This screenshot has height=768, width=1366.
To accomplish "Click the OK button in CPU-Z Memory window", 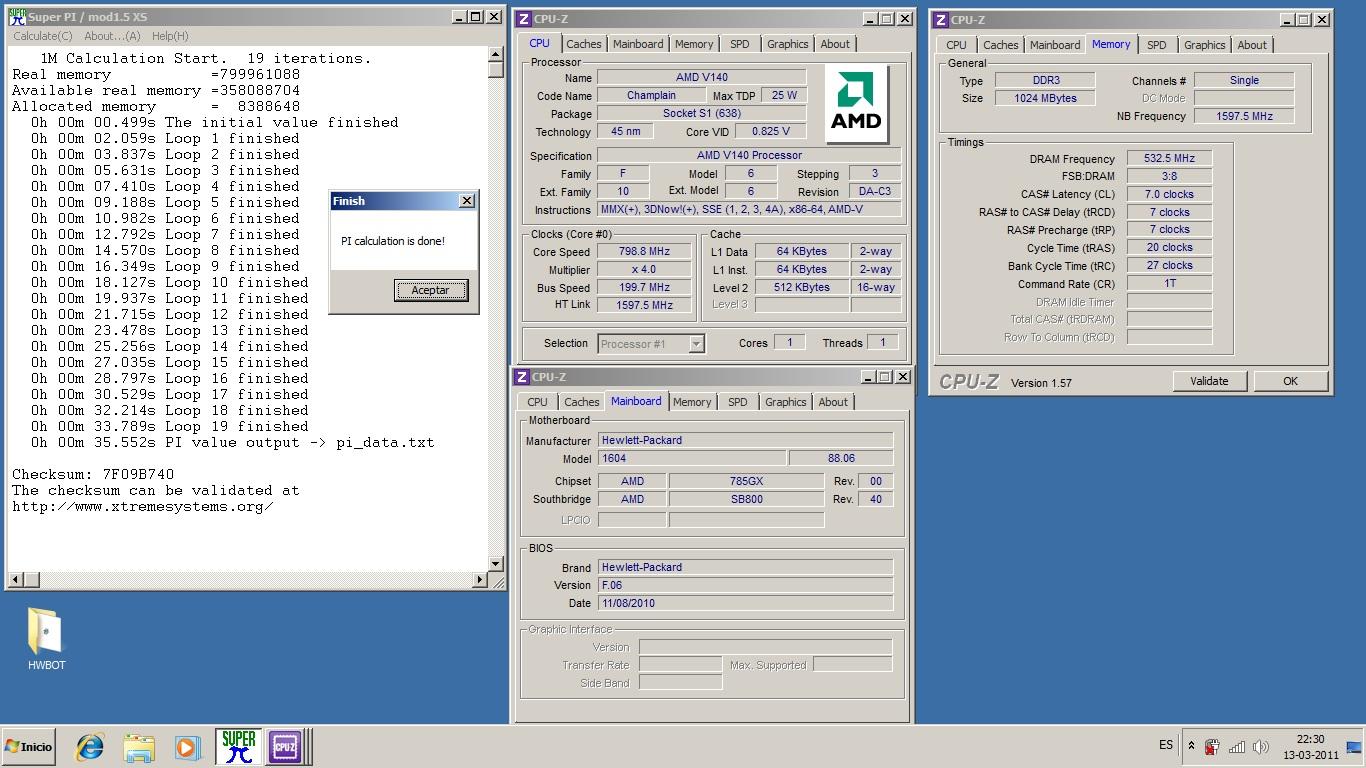I will (x=1290, y=381).
